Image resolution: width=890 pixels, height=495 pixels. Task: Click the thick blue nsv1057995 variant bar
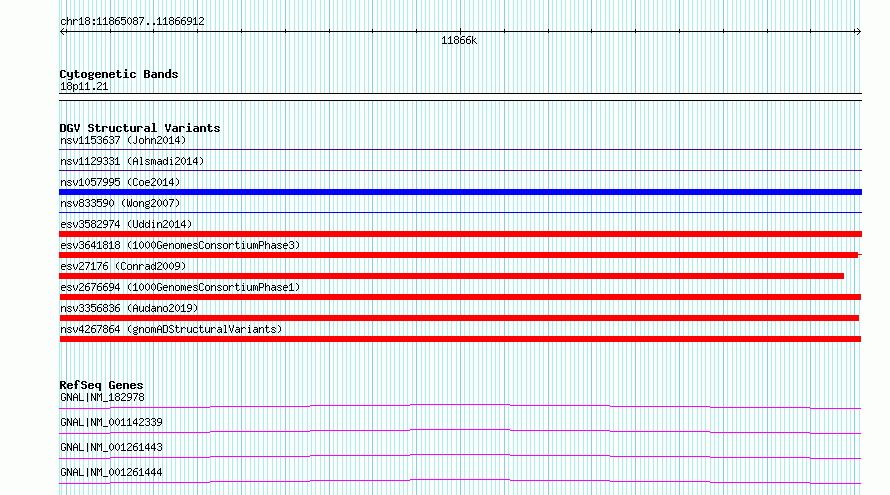point(460,192)
